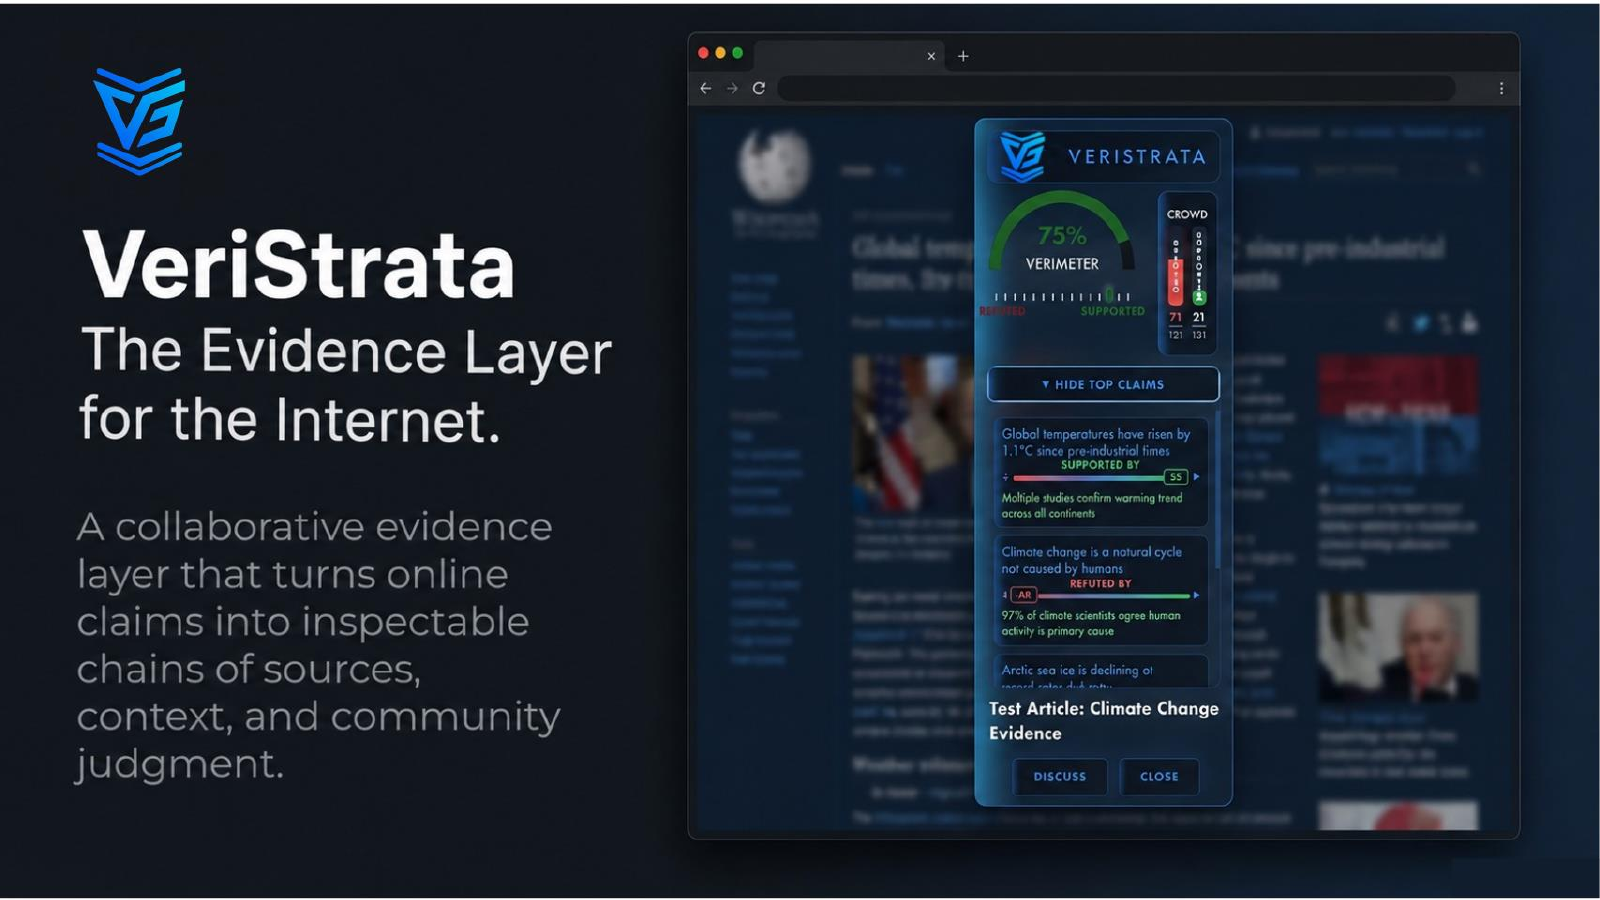Click the red banner image in sidebar
The image size is (1600, 900).
point(1397,414)
